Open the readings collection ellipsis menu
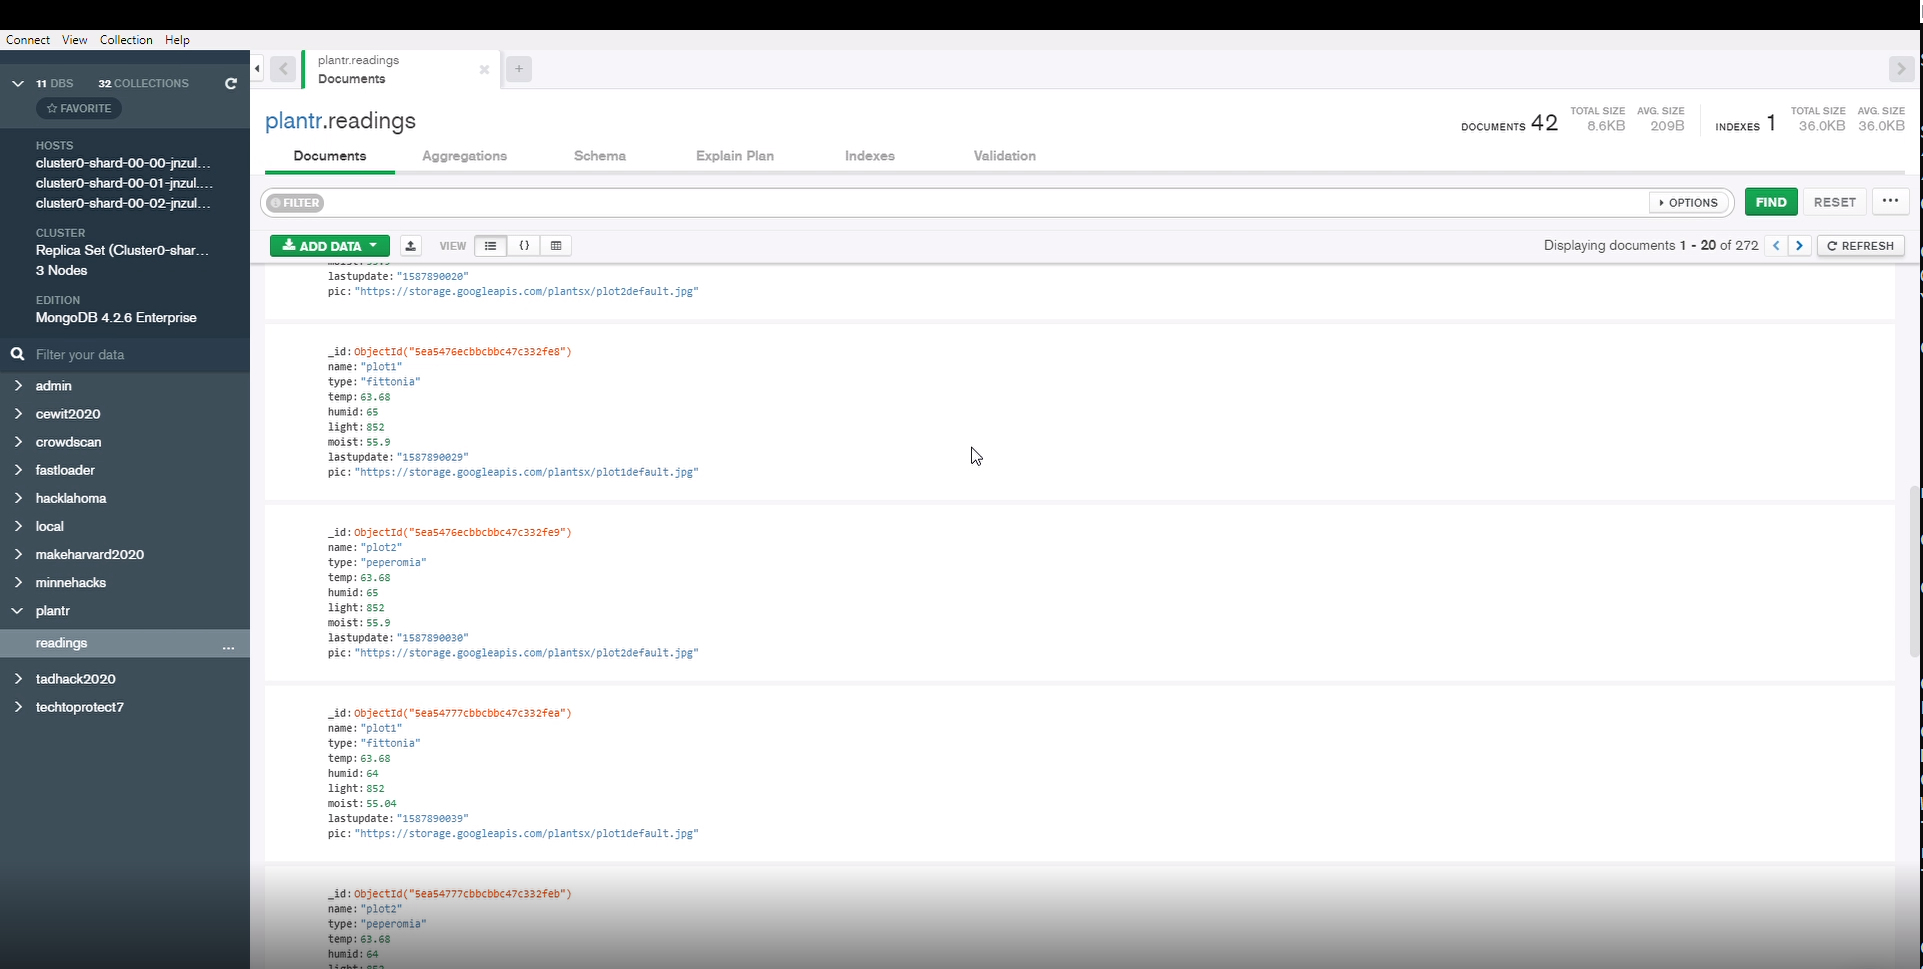Screen dimensions: 1923x969 coord(228,648)
